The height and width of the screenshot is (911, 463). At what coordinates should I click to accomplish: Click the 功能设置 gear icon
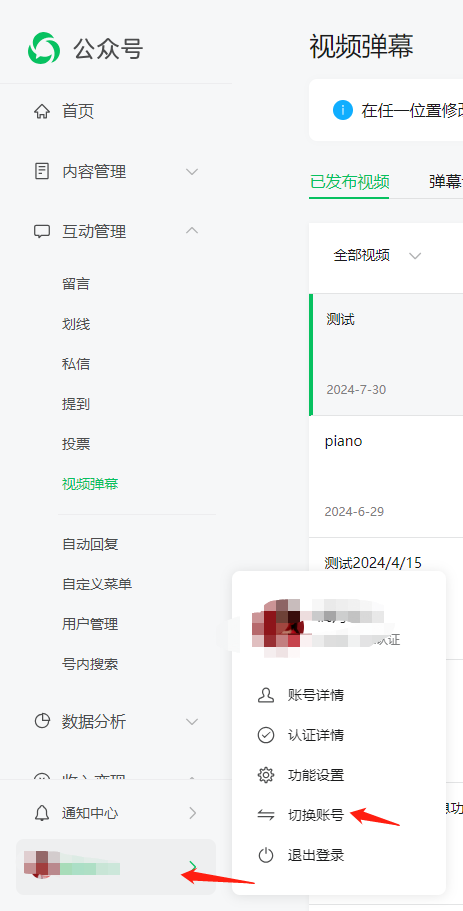265,775
